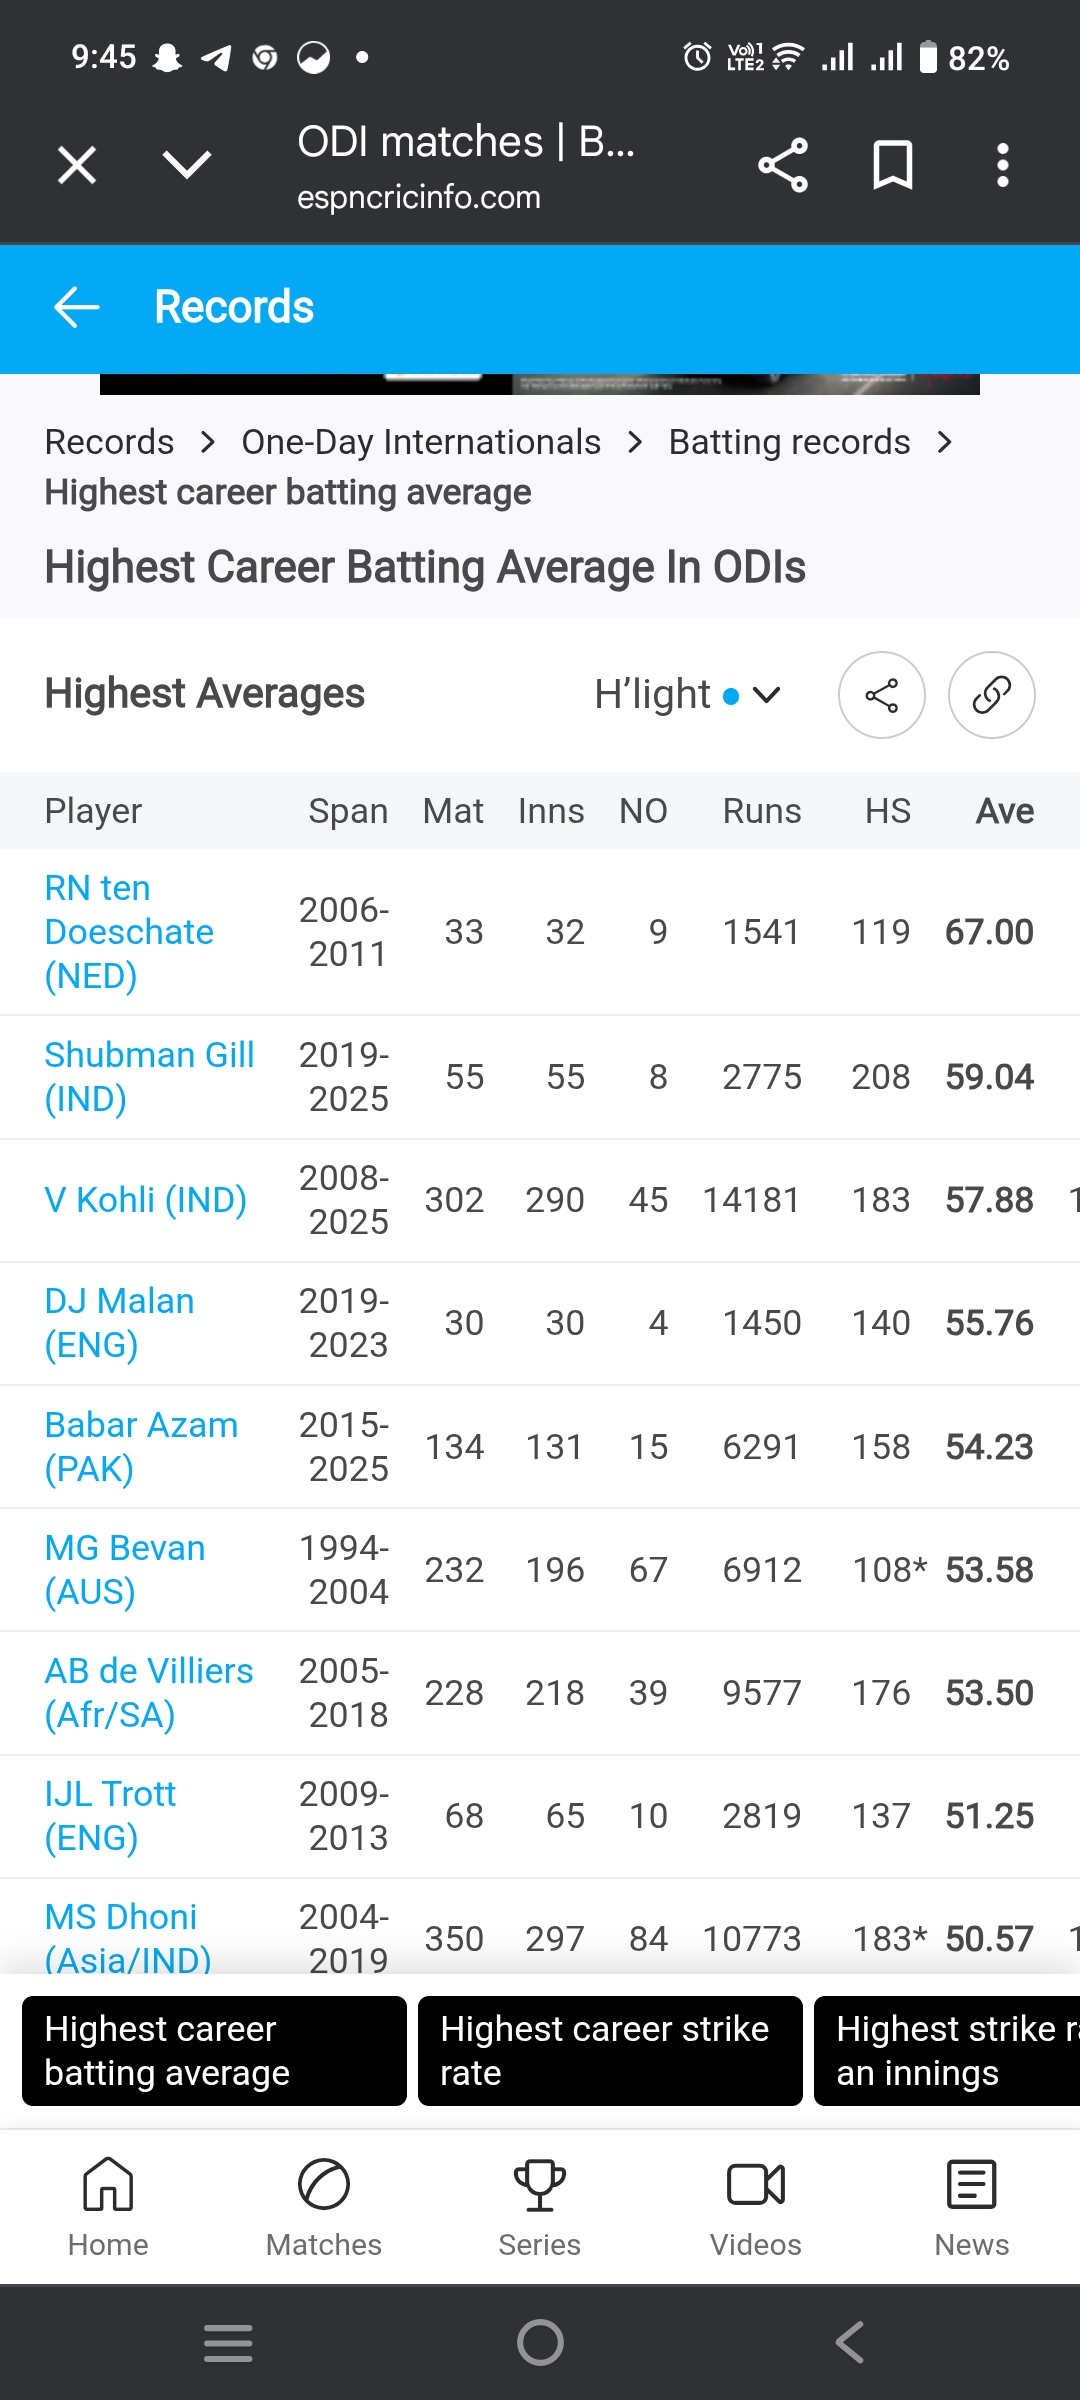Open the Videos tab

756,2207
